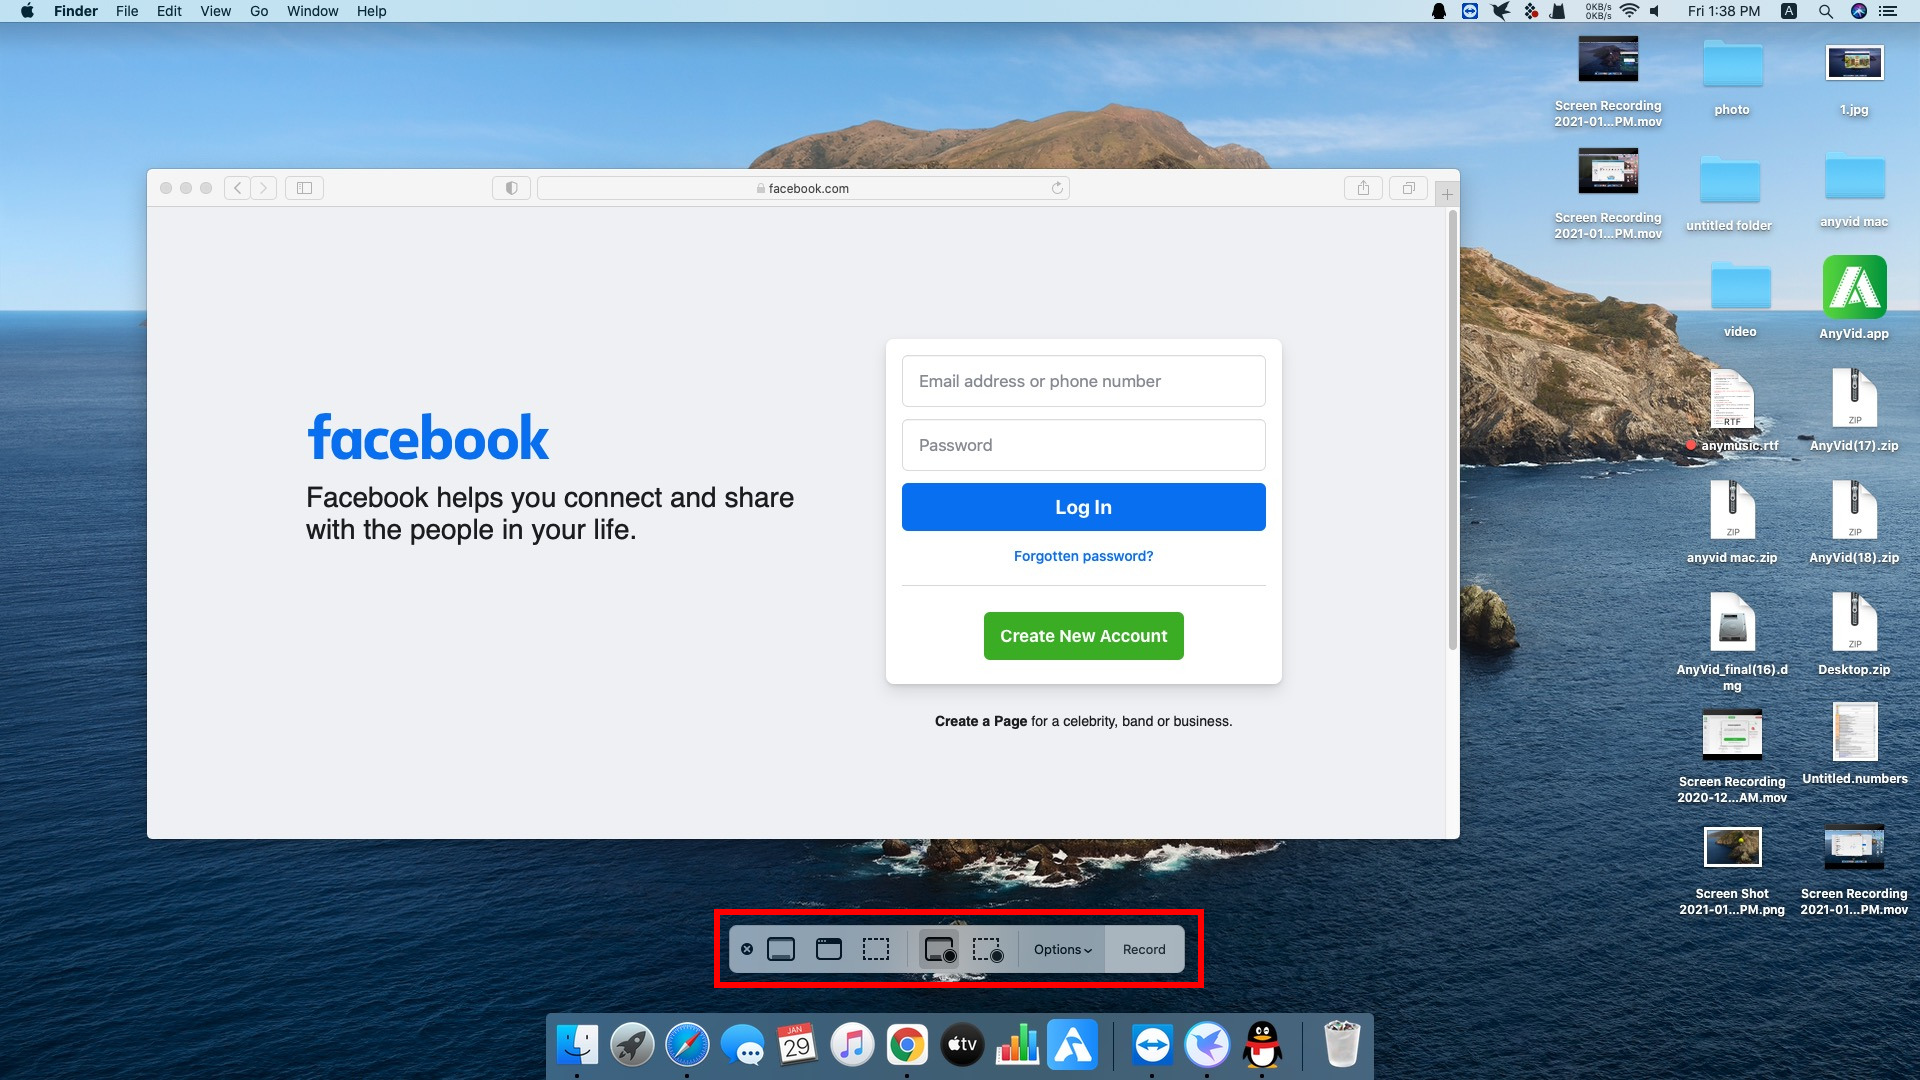Viewport: 1920px width, 1080px height.
Task: Click the Record button in toolbar
Action: click(1143, 949)
